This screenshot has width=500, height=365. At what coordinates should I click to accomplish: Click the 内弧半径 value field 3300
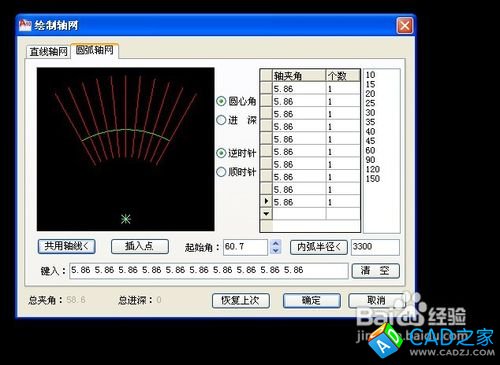375,247
